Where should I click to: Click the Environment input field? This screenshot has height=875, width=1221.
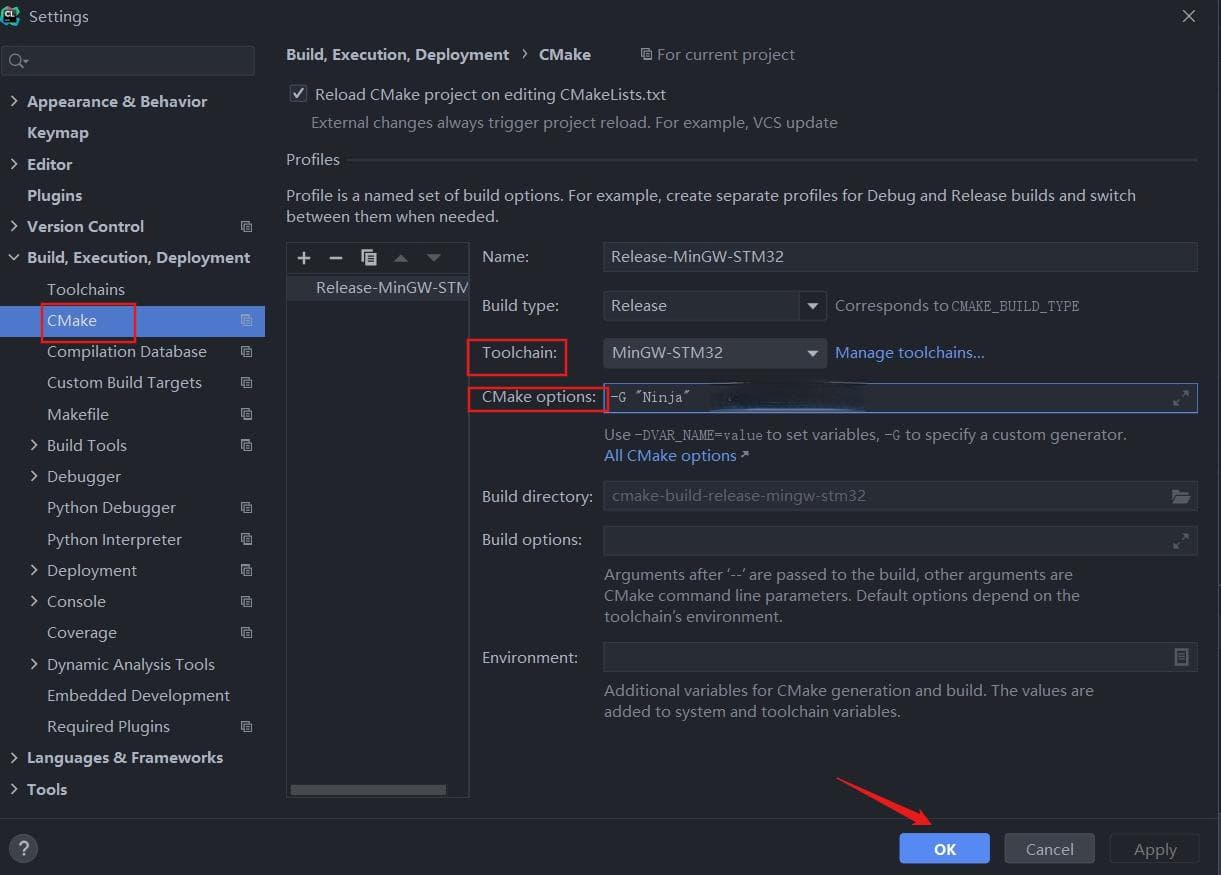[900, 657]
